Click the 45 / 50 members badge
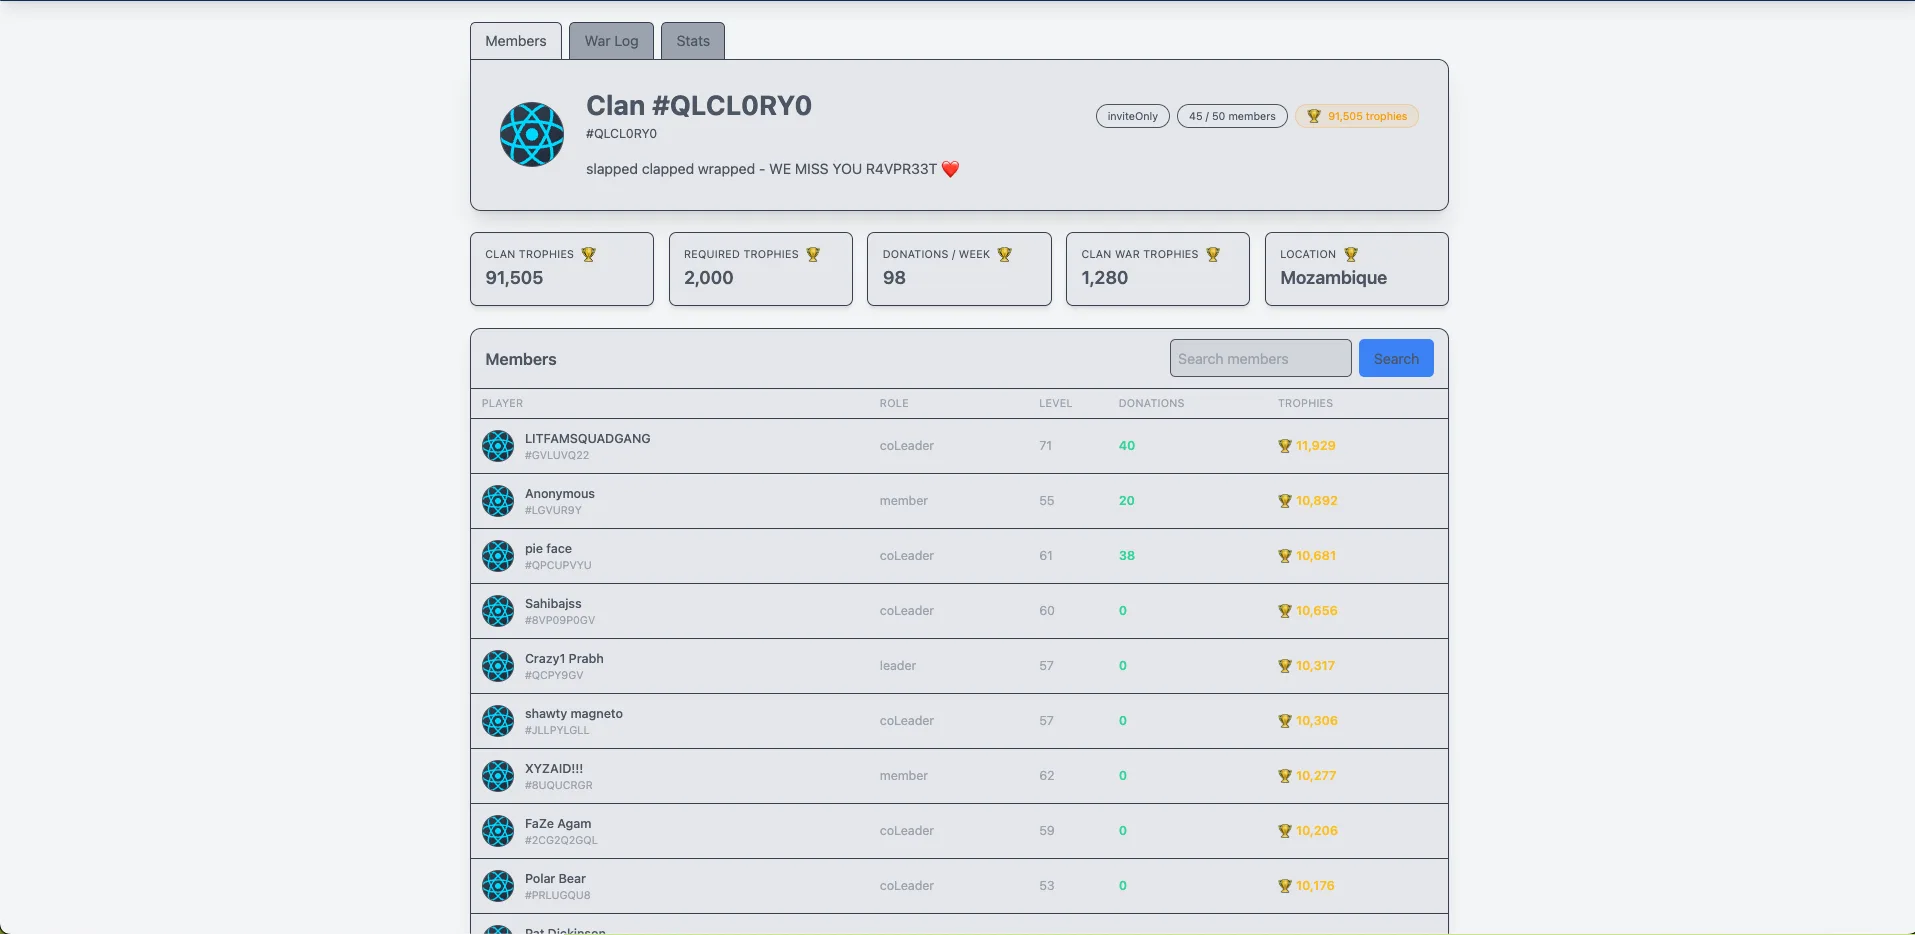The image size is (1915, 935). [x=1232, y=116]
